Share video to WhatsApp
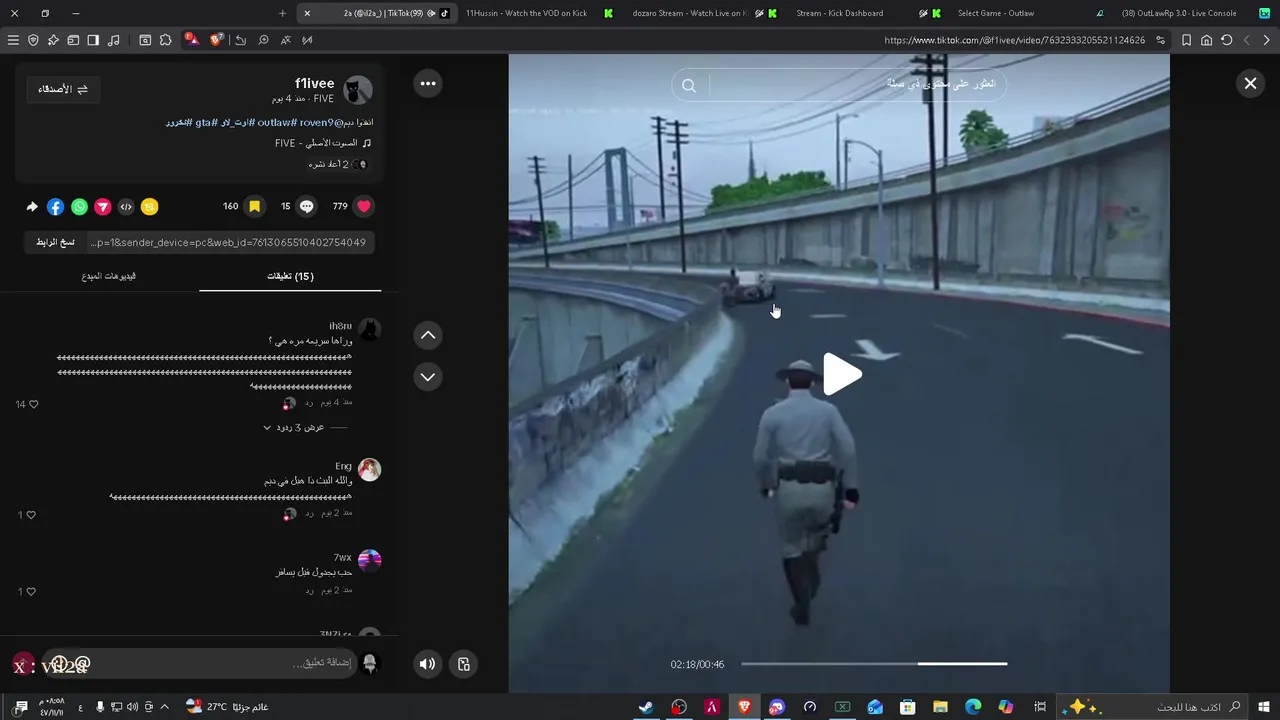The width and height of the screenshot is (1280, 720). coord(79,207)
